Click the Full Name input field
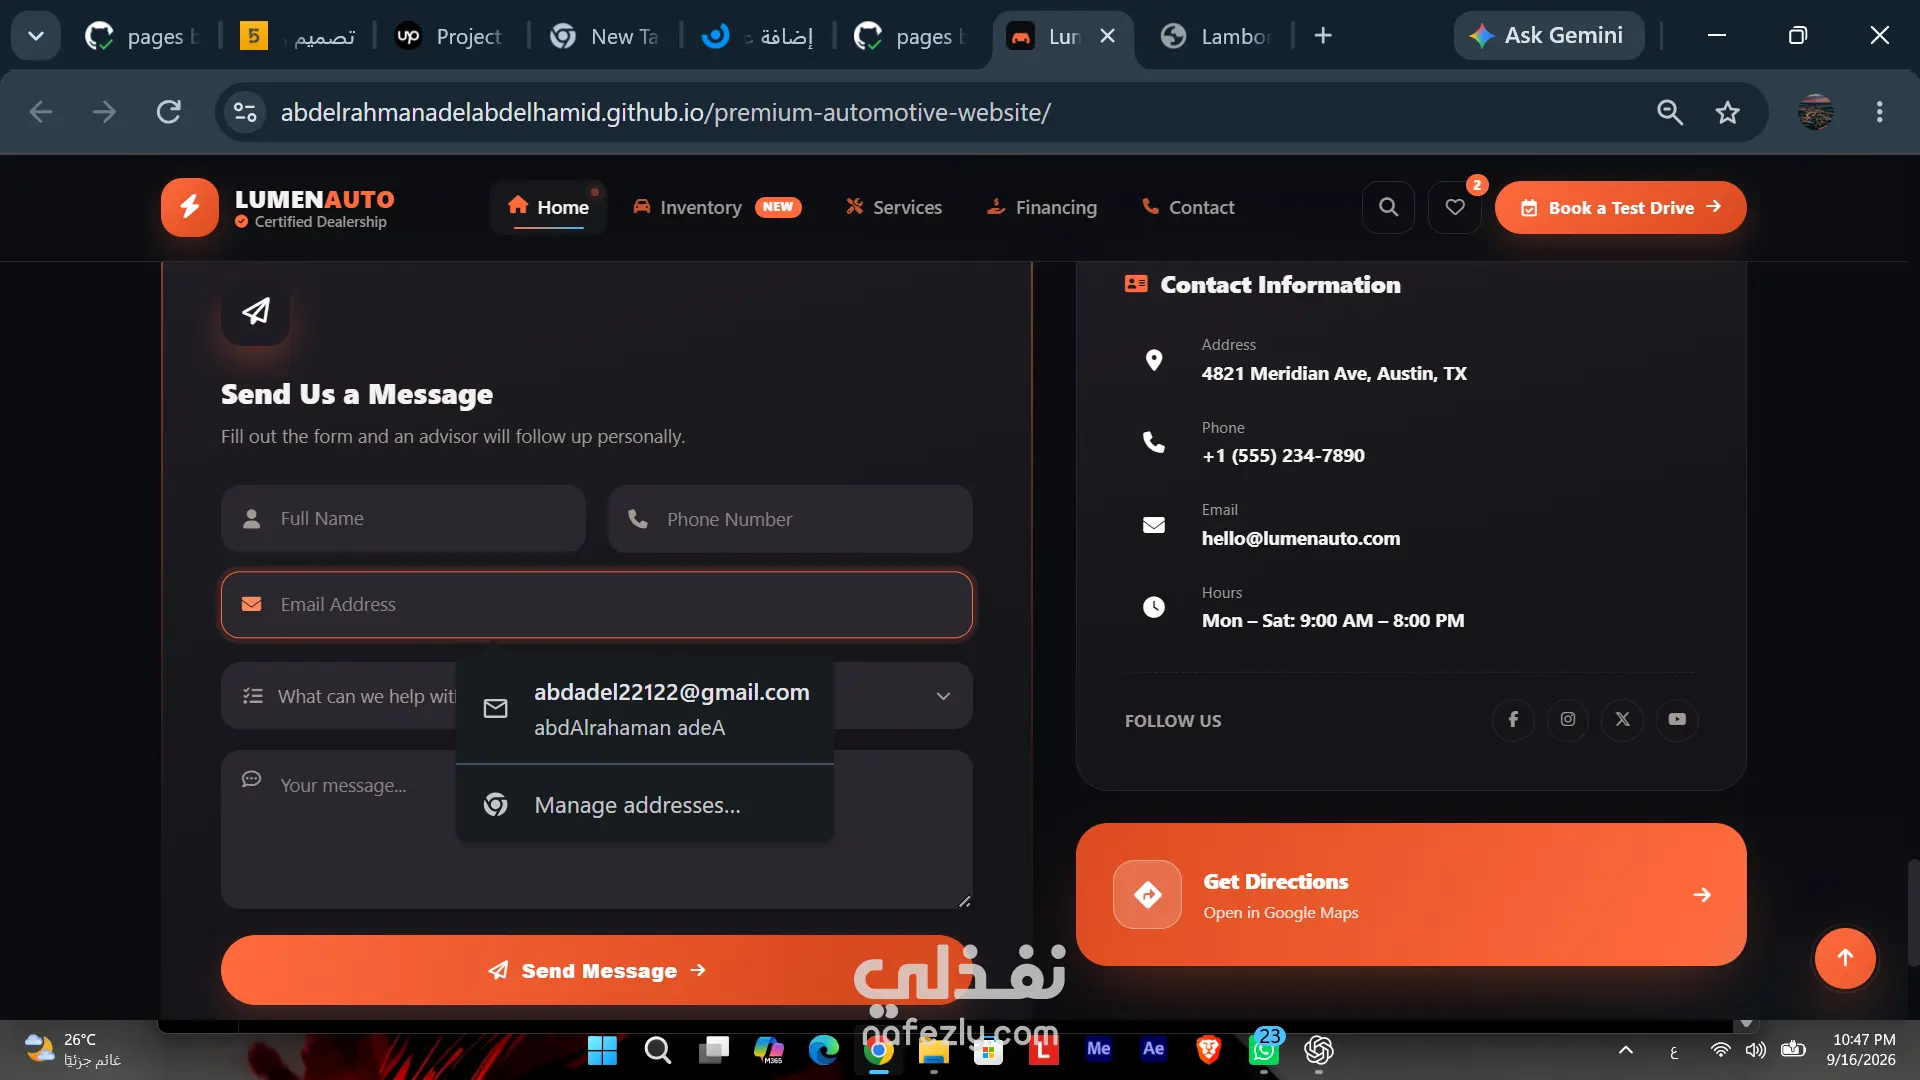Viewport: 1920px width, 1080px height. [403, 518]
